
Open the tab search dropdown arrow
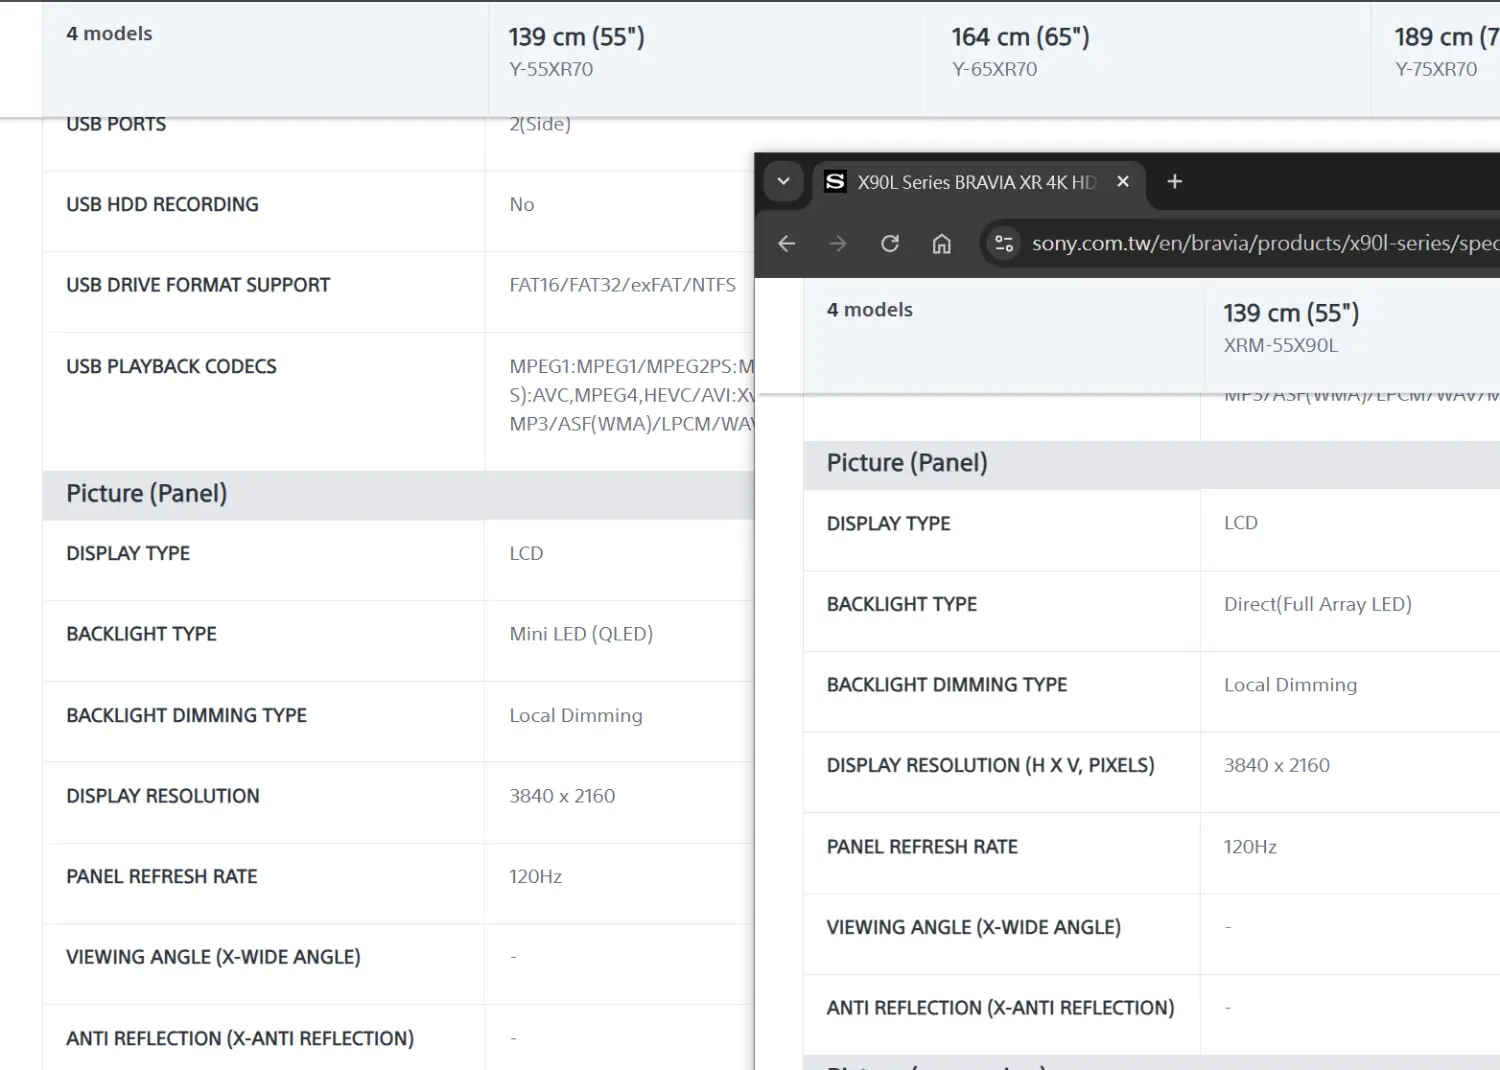click(x=783, y=181)
